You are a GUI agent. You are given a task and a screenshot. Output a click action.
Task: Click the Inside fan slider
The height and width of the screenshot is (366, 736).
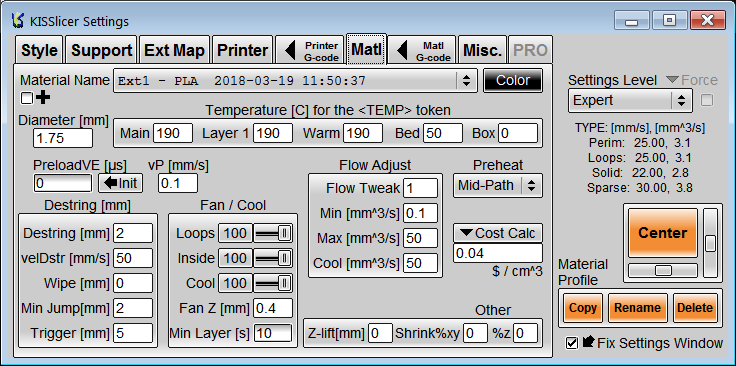[x=273, y=258]
